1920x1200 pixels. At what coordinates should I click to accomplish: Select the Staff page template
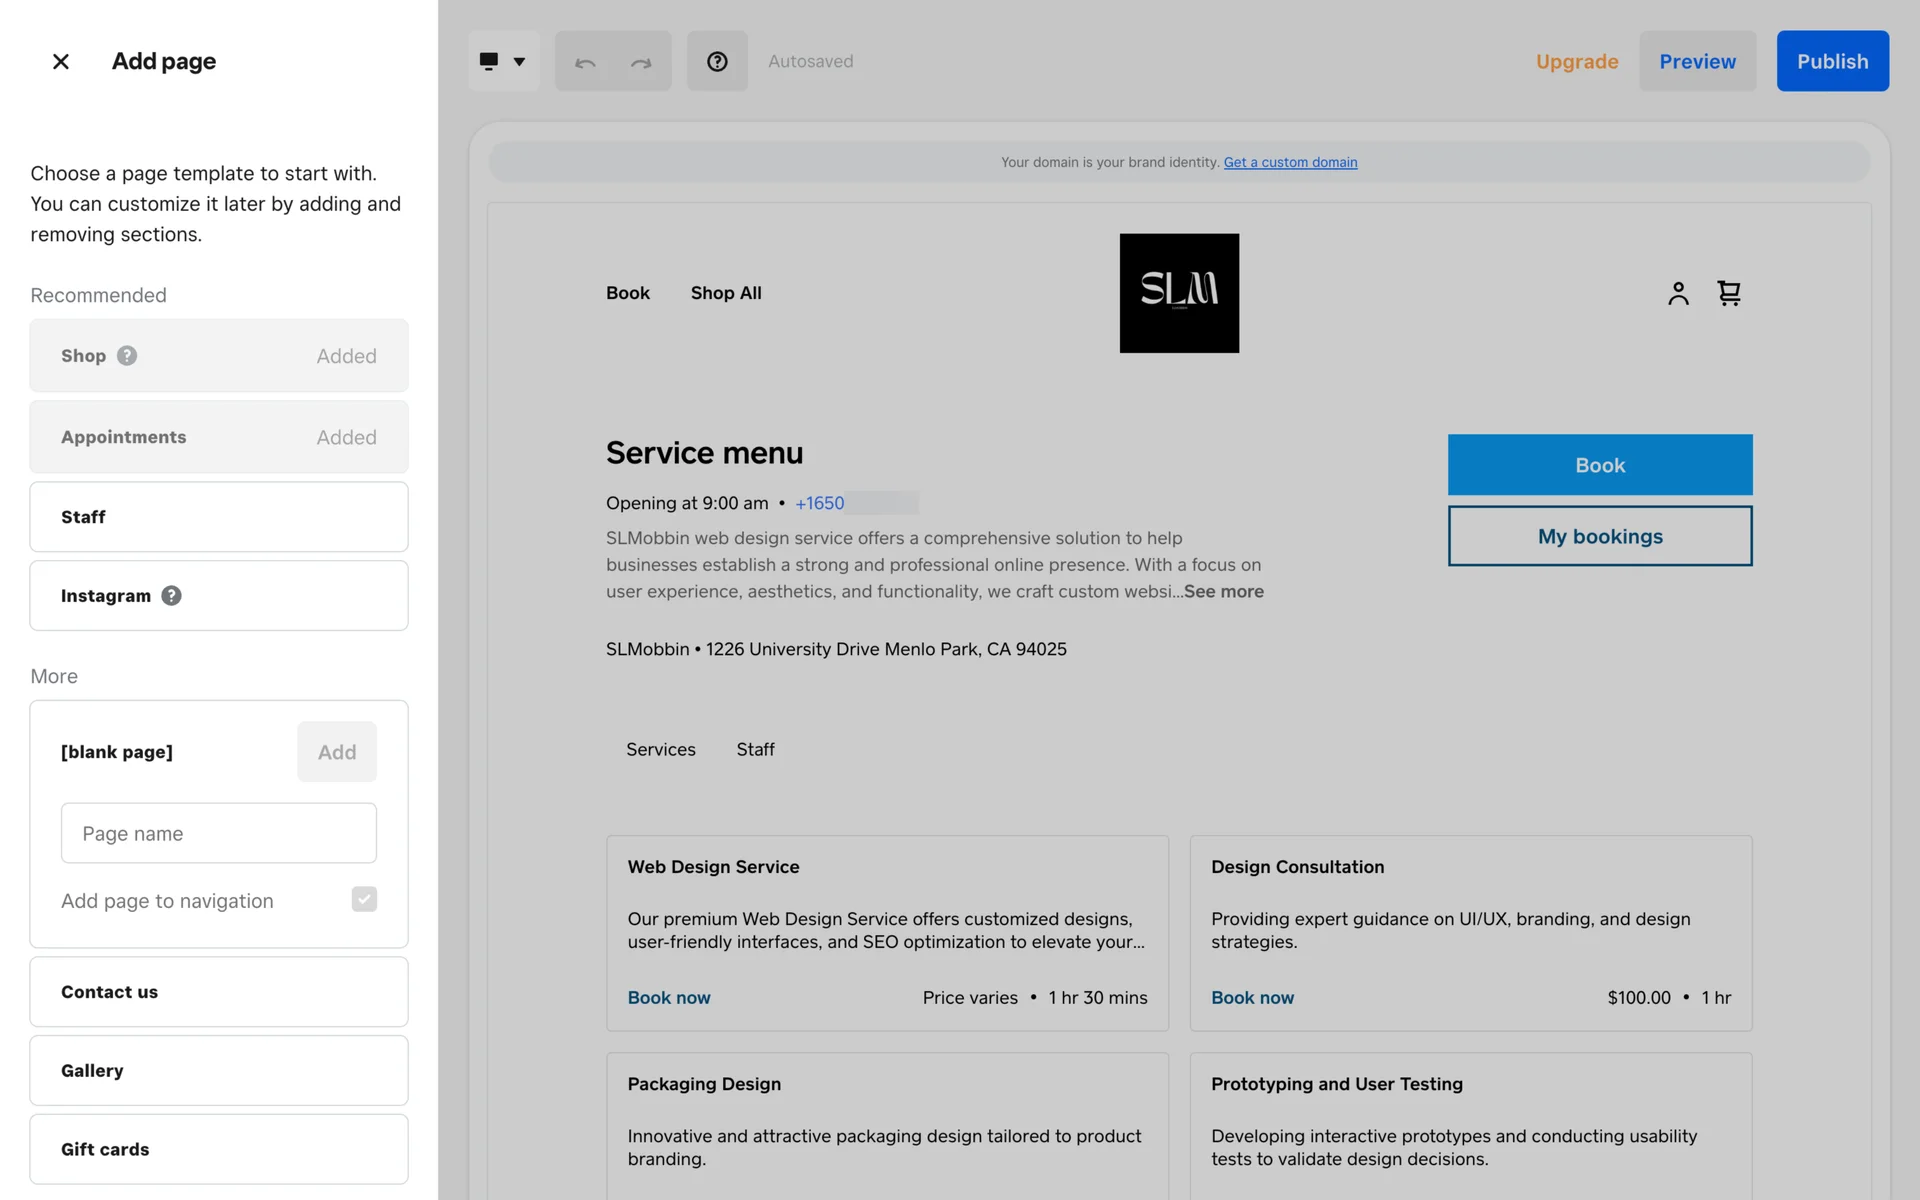click(x=219, y=517)
